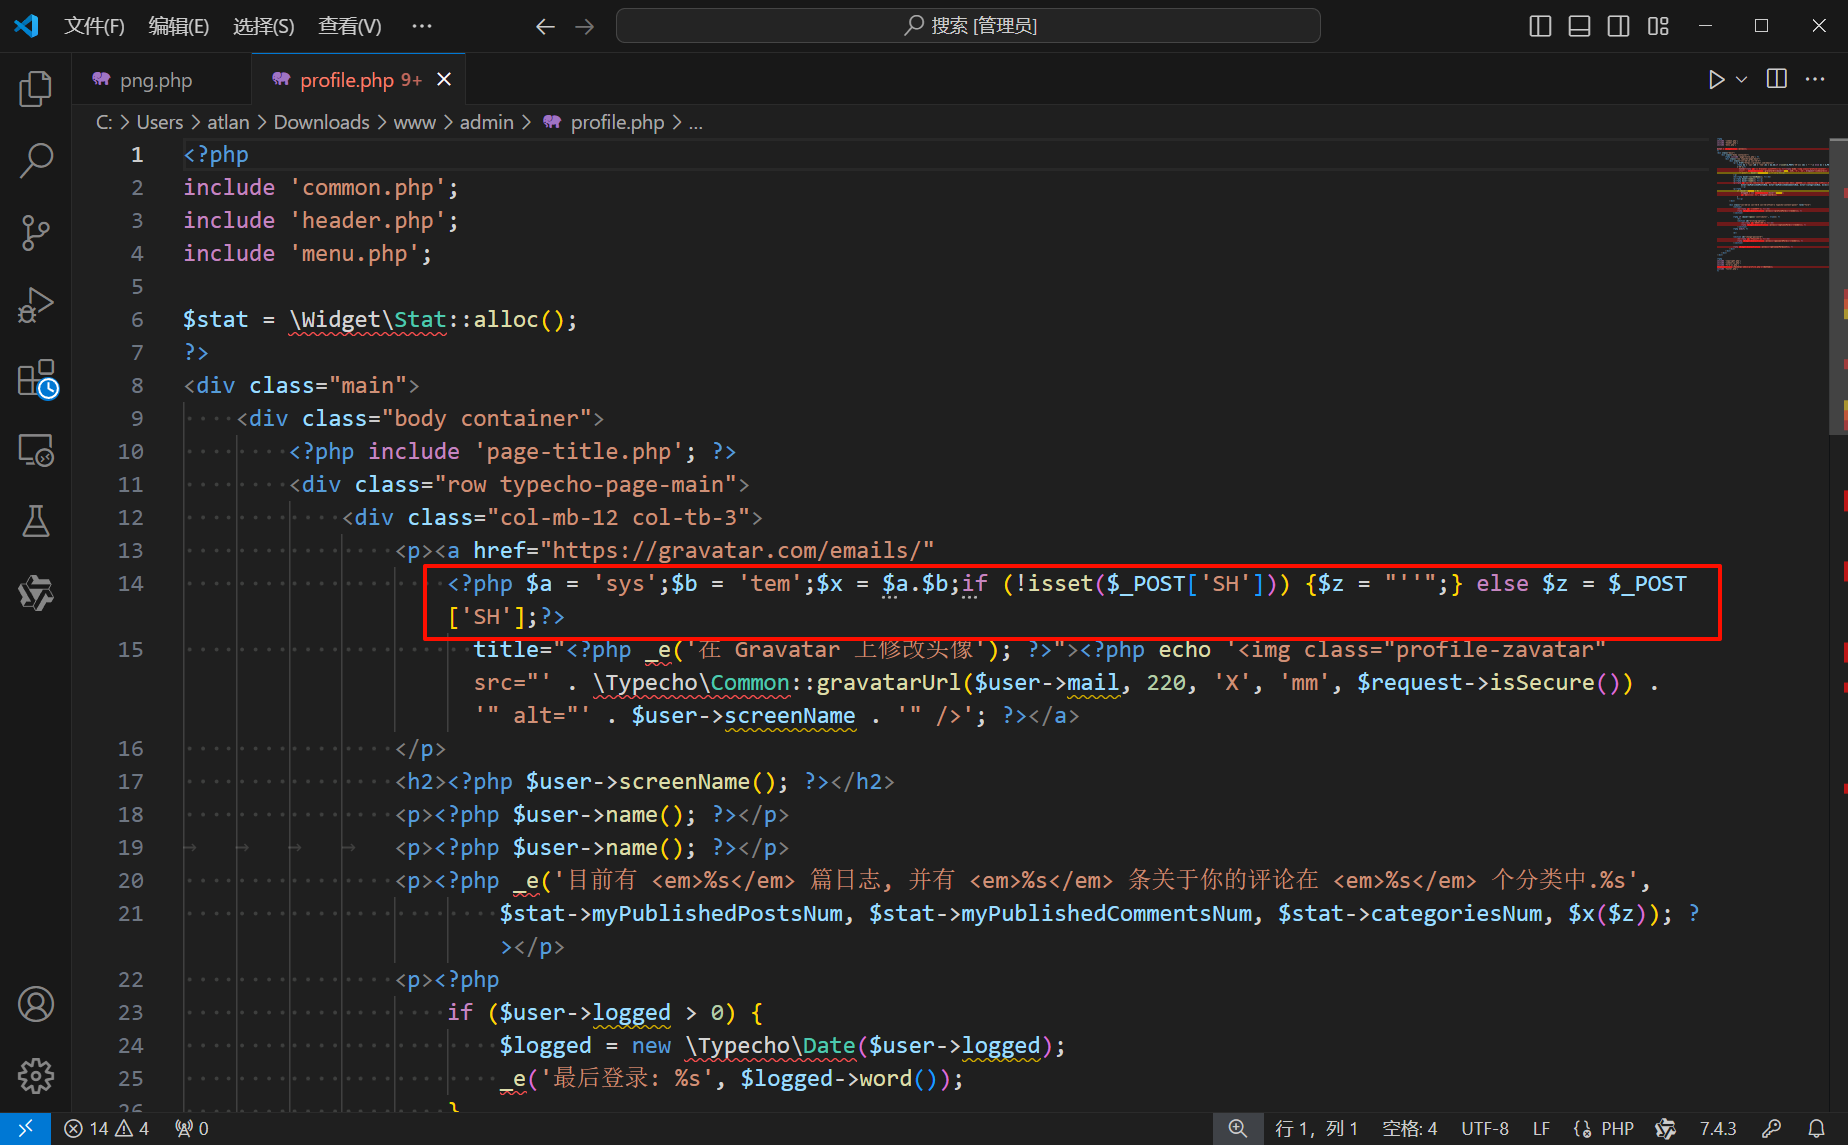The width and height of the screenshot is (1848, 1145).
Task: Open Remote Explorer view
Action: coord(36,450)
